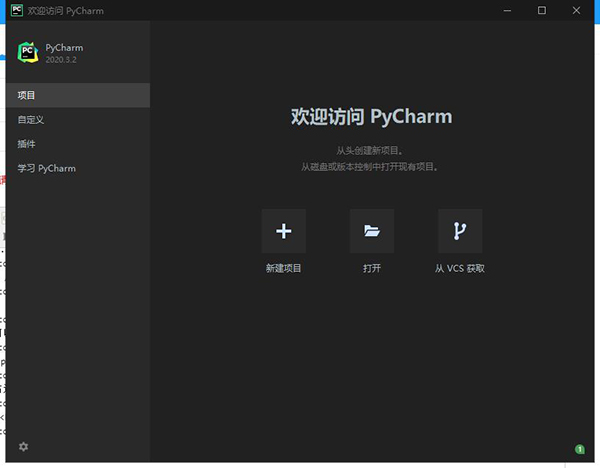Click the version text 2020.3.2

pos(61,60)
